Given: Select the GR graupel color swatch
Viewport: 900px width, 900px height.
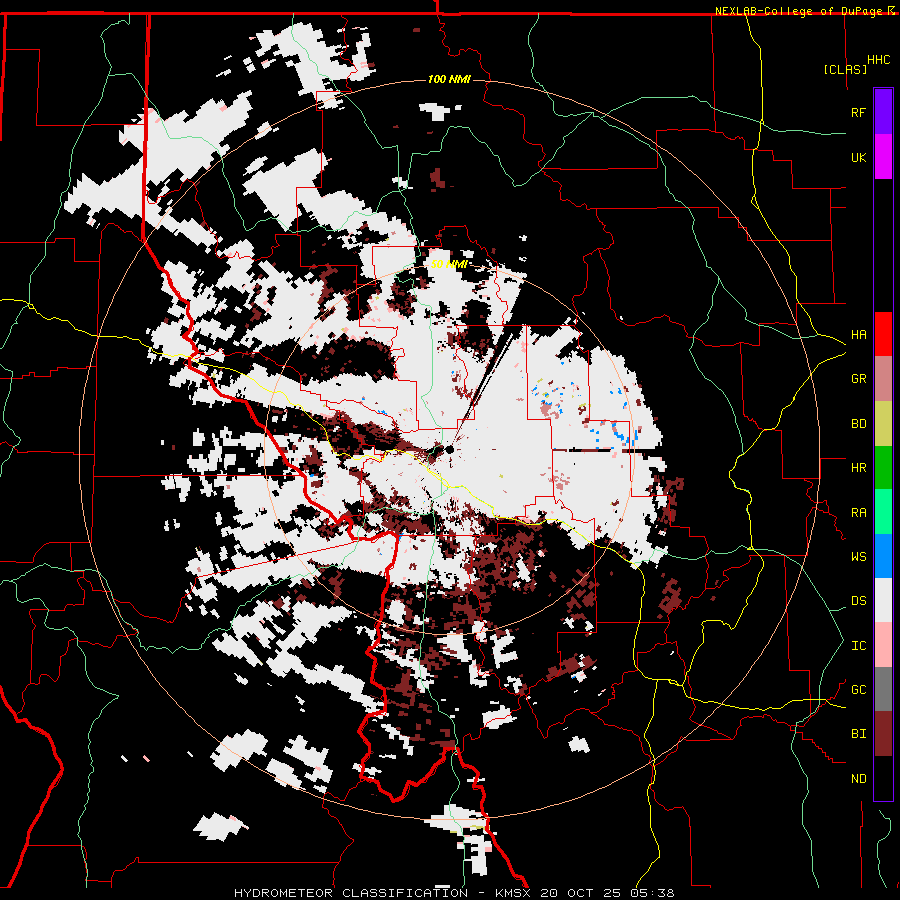Looking at the screenshot, I should pyautogui.click(x=883, y=379).
